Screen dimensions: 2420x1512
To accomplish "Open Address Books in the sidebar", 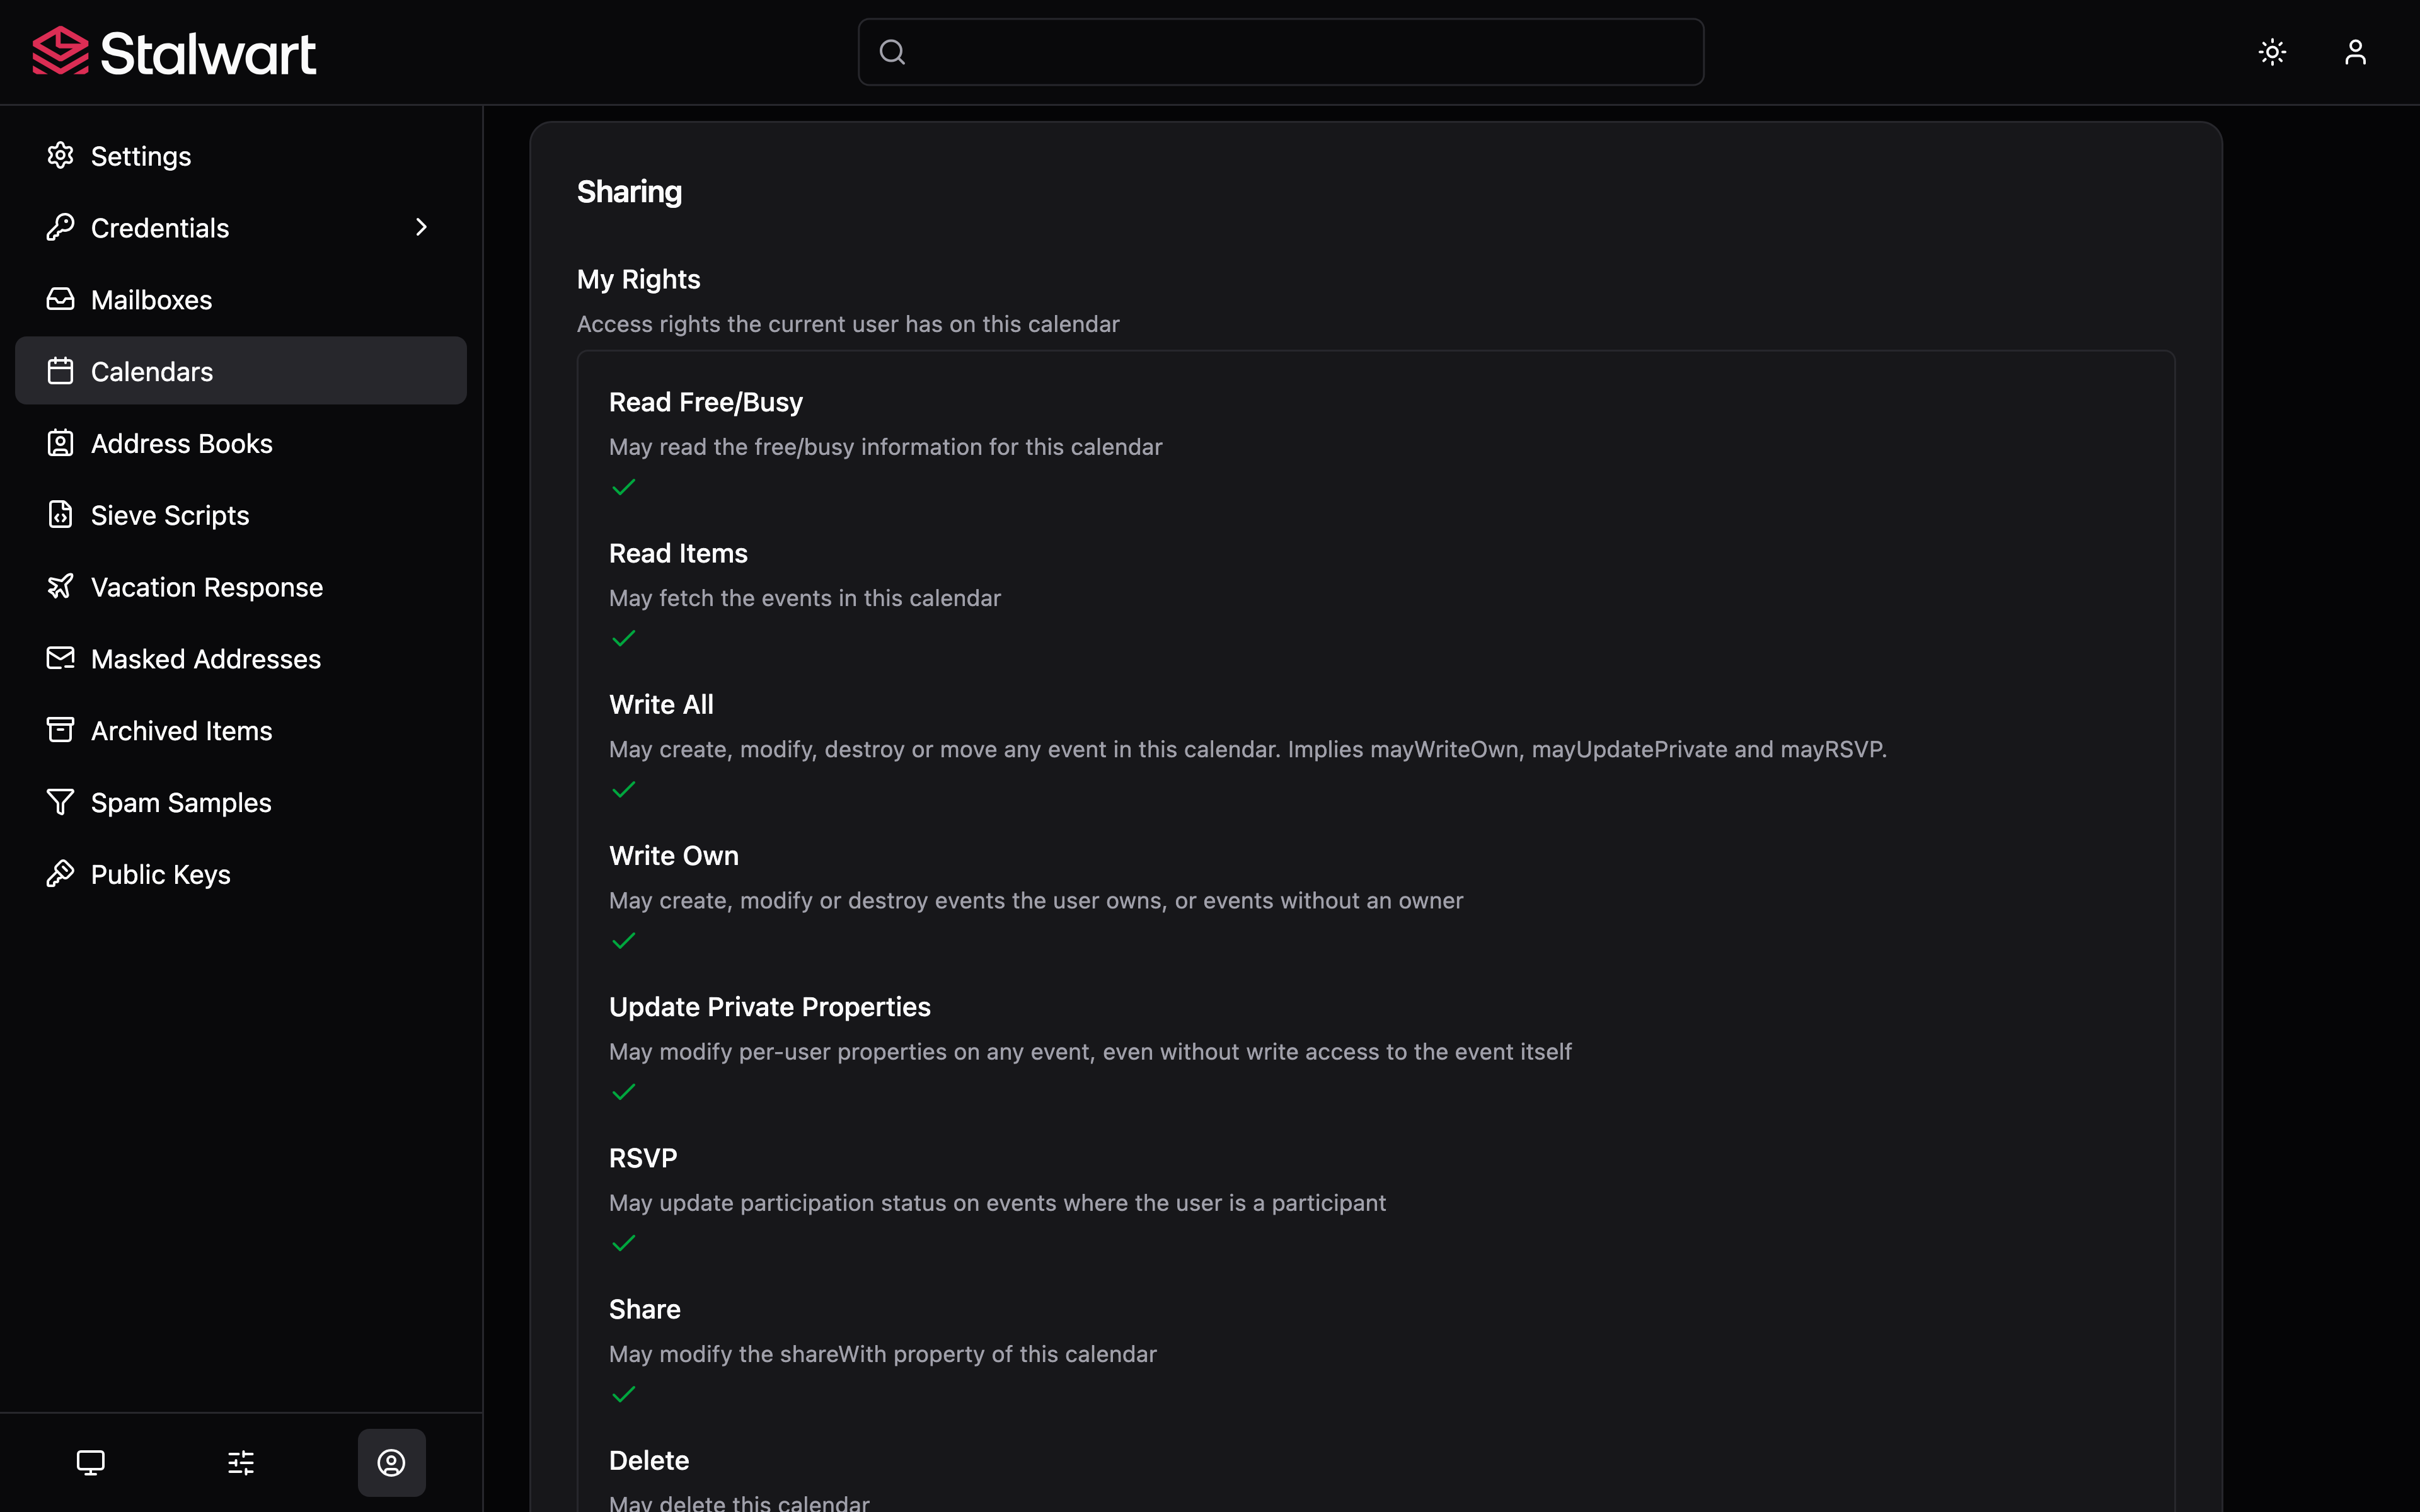I will (241, 443).
